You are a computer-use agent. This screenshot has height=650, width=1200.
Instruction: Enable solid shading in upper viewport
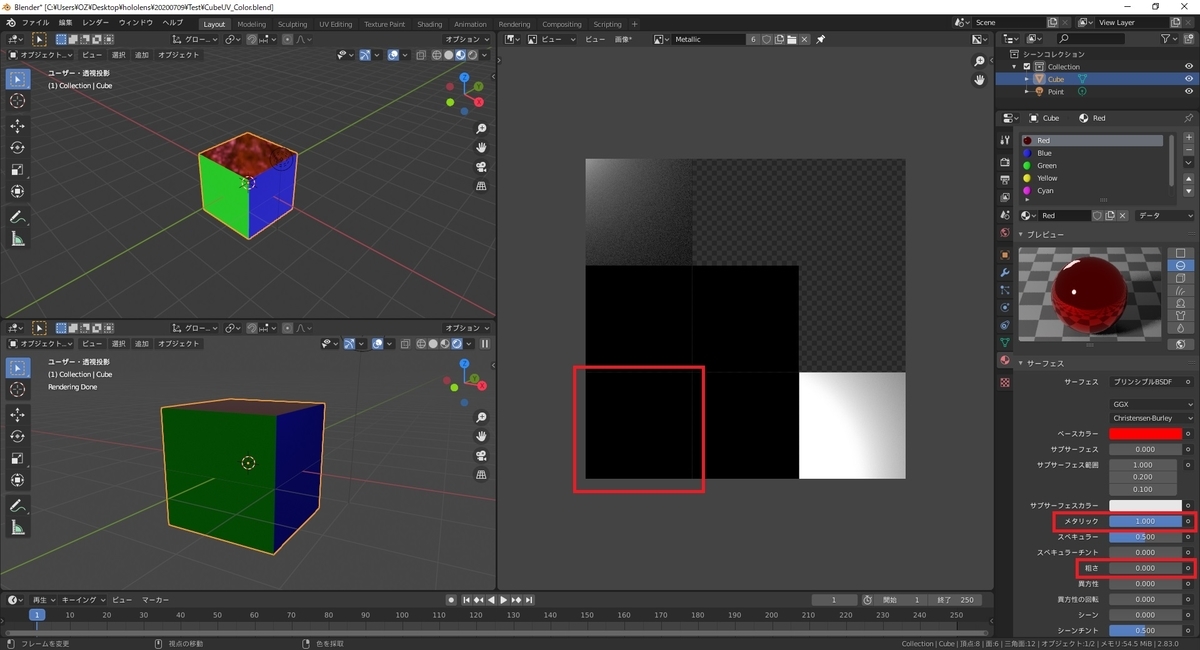448,55
